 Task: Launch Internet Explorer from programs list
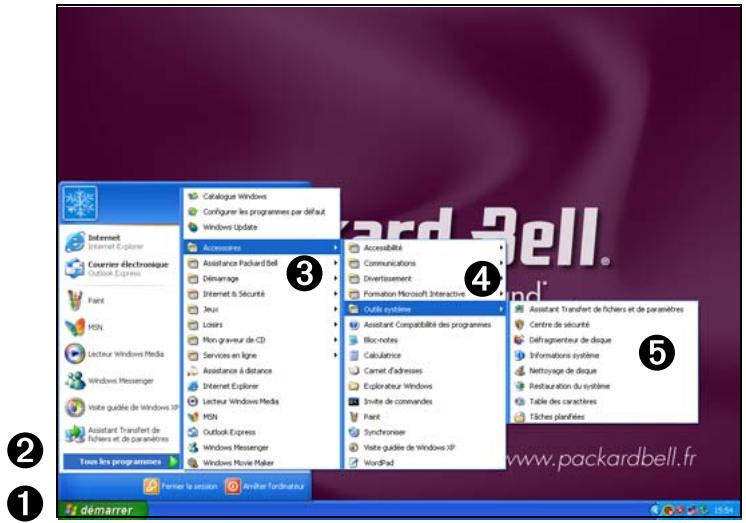[262, 386]
